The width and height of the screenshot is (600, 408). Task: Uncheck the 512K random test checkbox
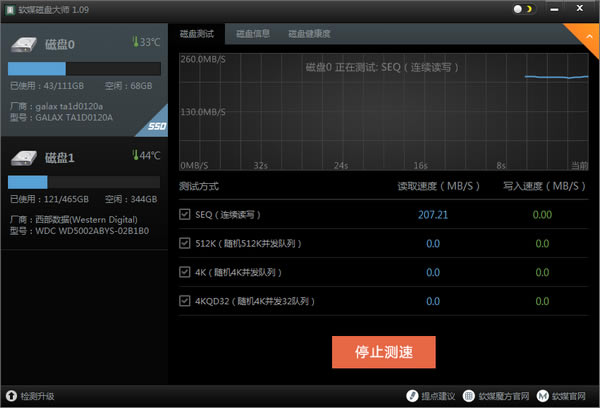point(184,243)
